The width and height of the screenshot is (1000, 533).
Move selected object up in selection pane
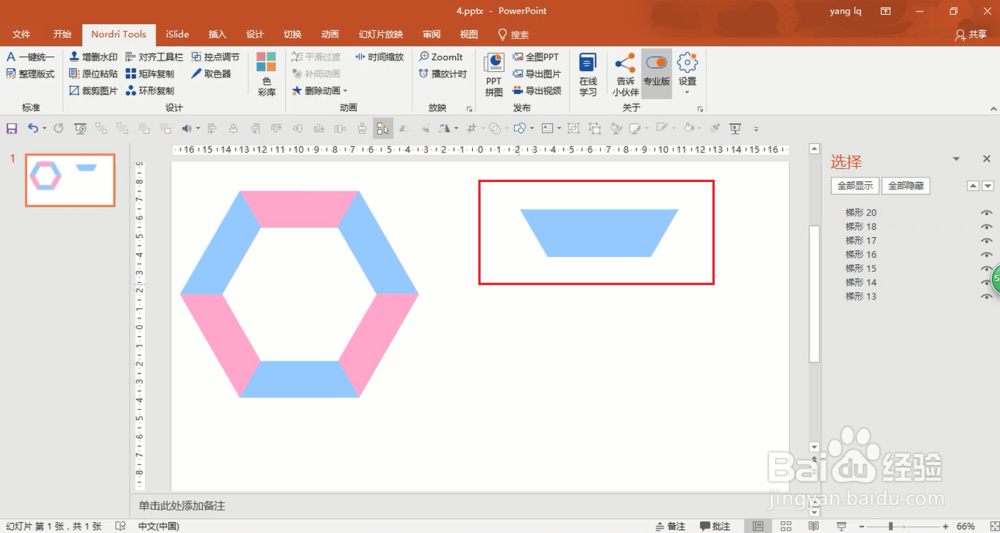973,186
